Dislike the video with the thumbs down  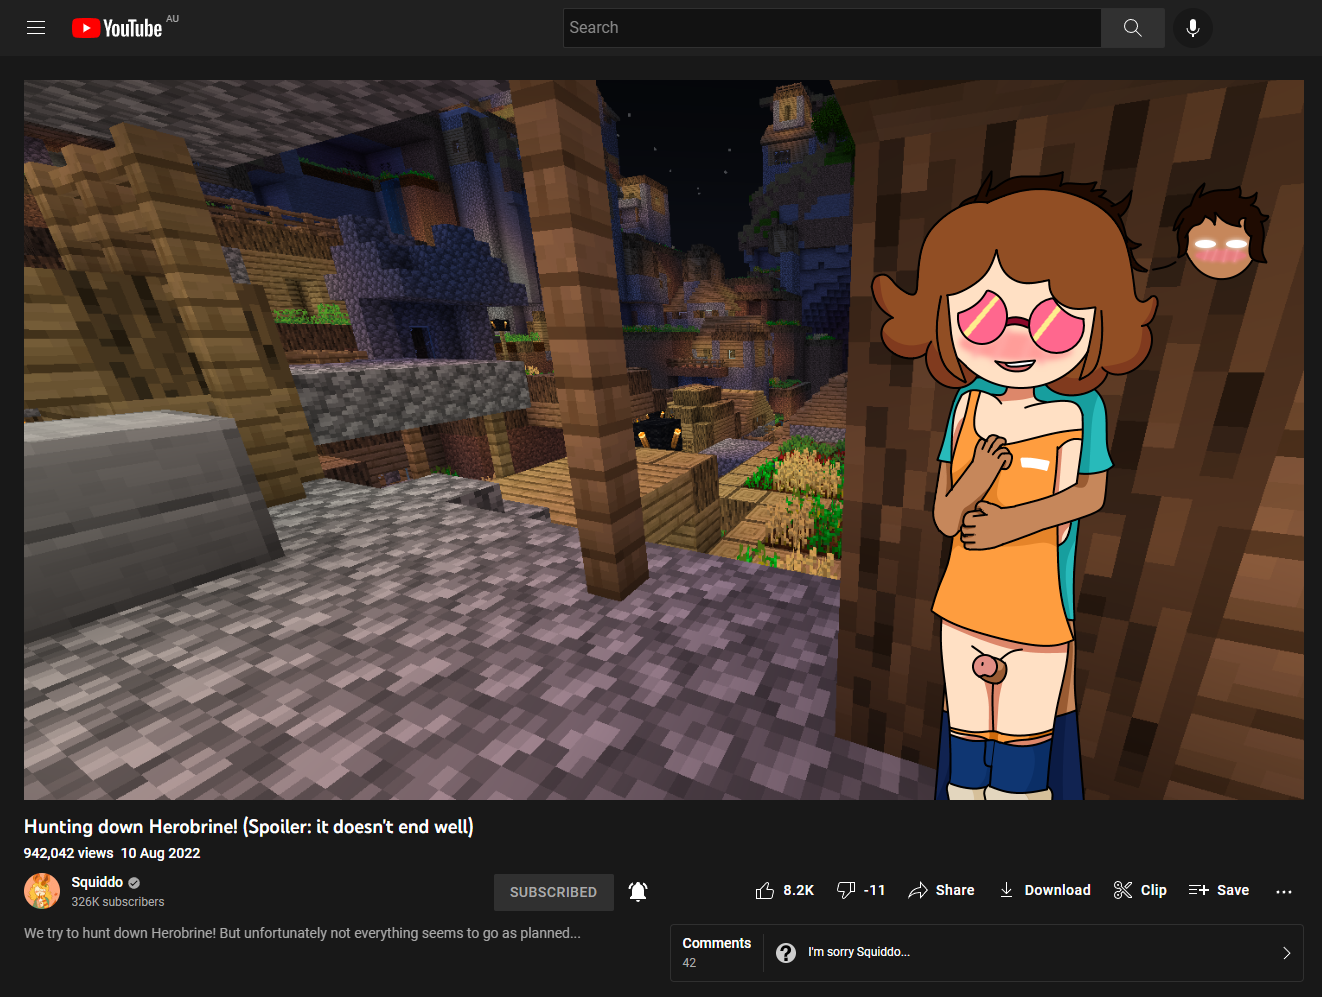pos(845,889)
